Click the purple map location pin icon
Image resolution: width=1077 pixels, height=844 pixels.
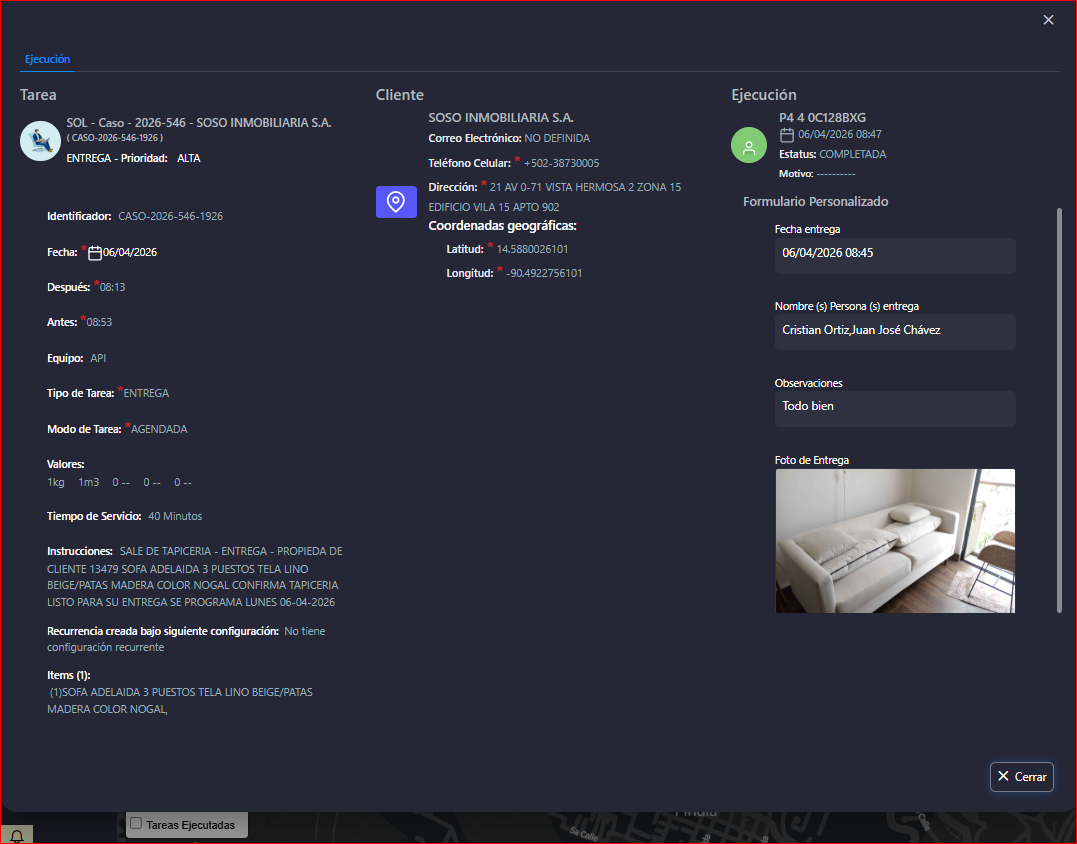[396, 202]
